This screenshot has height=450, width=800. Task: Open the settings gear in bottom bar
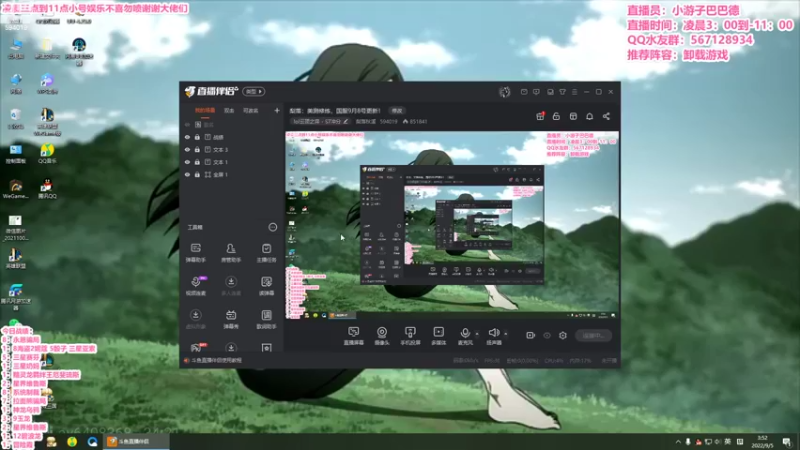point(563,335)
